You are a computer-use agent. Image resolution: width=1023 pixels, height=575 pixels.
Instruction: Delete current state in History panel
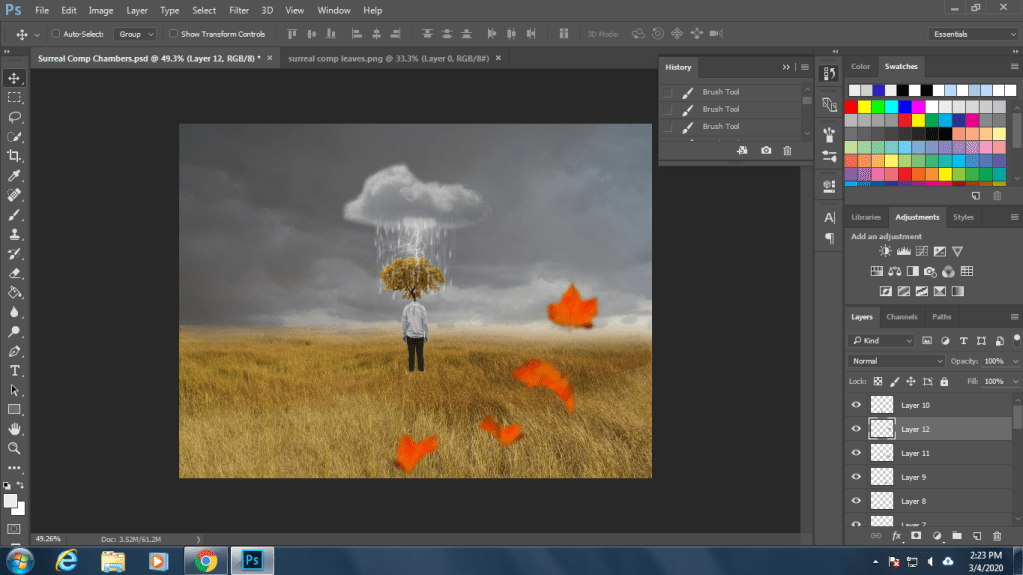tap(787, 150)
